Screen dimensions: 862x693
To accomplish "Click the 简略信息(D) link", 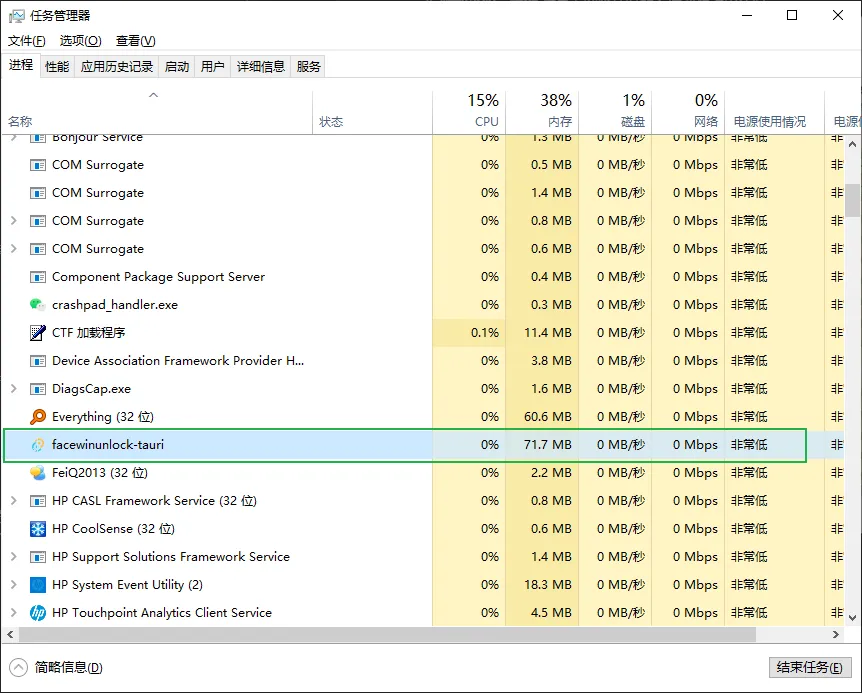I will [x=68, y=667].
